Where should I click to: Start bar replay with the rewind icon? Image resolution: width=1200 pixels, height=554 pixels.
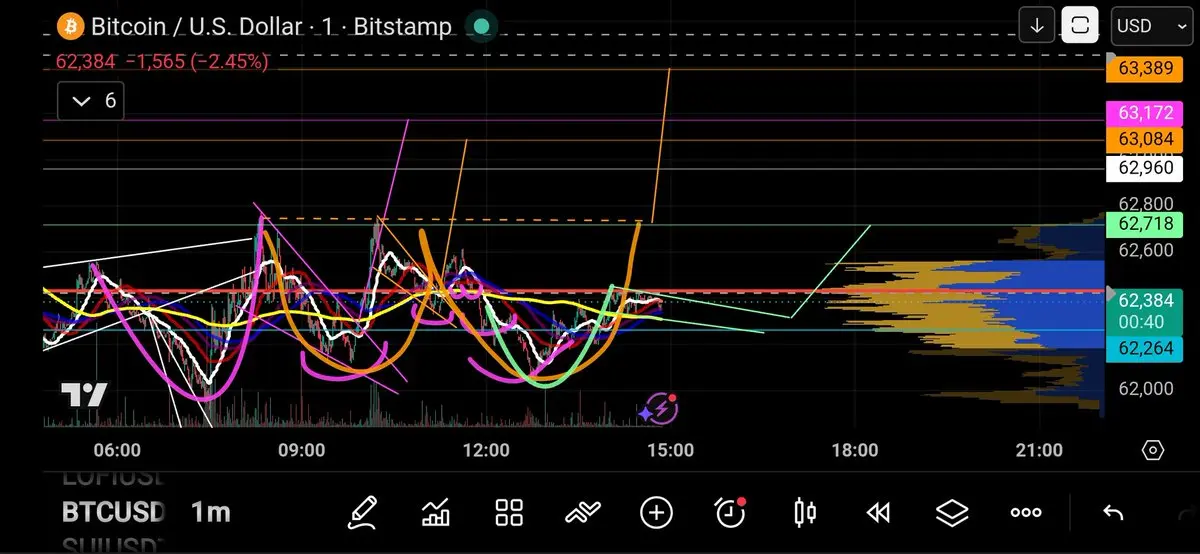coord(878,513)
